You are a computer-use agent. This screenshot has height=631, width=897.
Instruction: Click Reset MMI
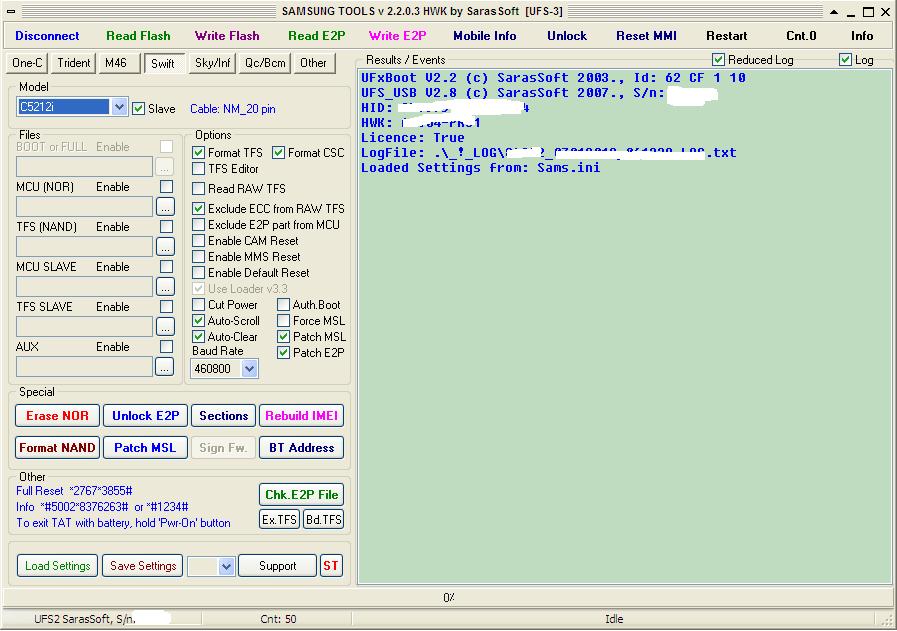coord(646,35)
